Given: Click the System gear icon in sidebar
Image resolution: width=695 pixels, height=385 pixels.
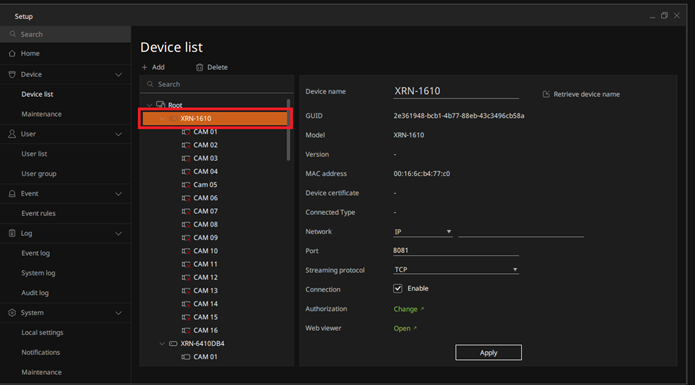Looking at the screenshot, I should click(x=12, y=313).
